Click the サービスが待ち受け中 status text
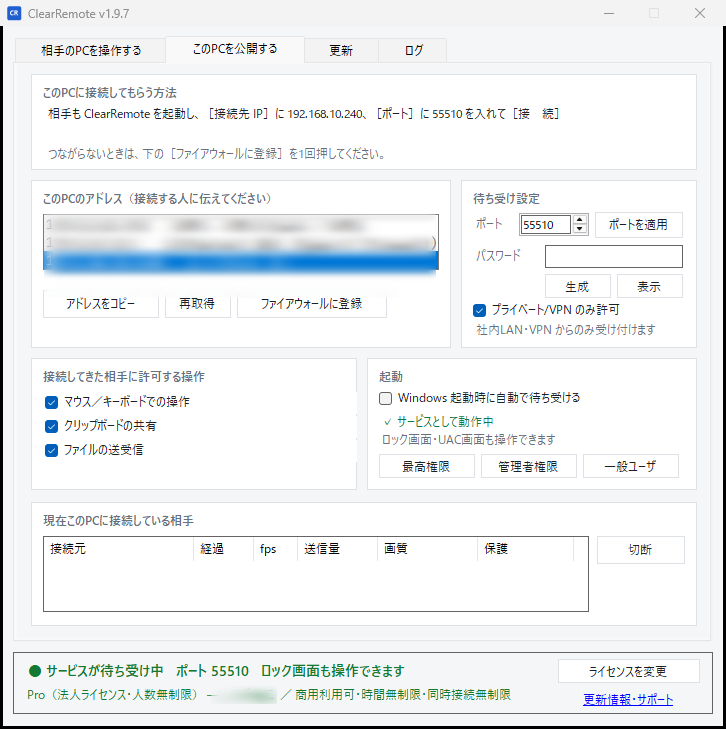 pyautogui.click(x=105, y=671)
